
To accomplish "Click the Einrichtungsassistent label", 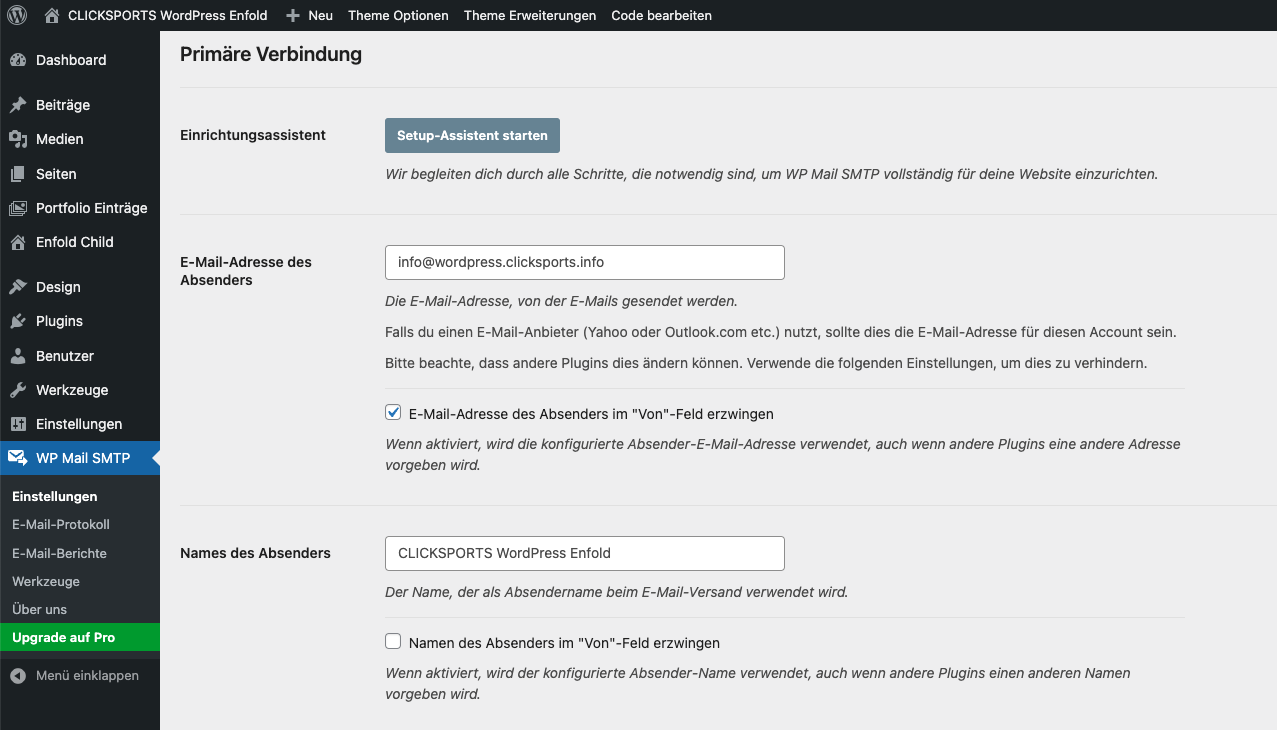I will point(253,135).
